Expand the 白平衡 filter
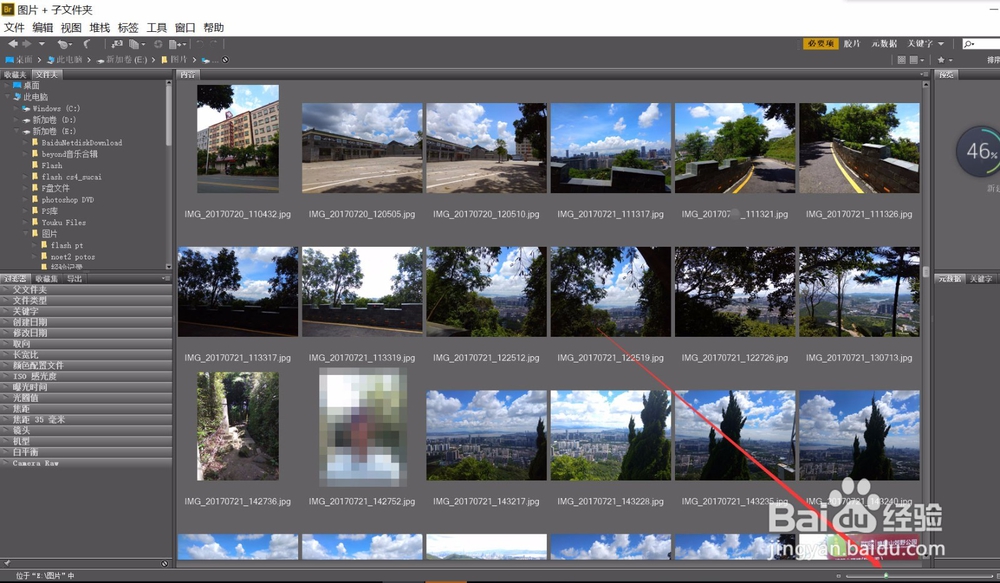Viewport: 1000px width, 583px height. tap(86, 452)
